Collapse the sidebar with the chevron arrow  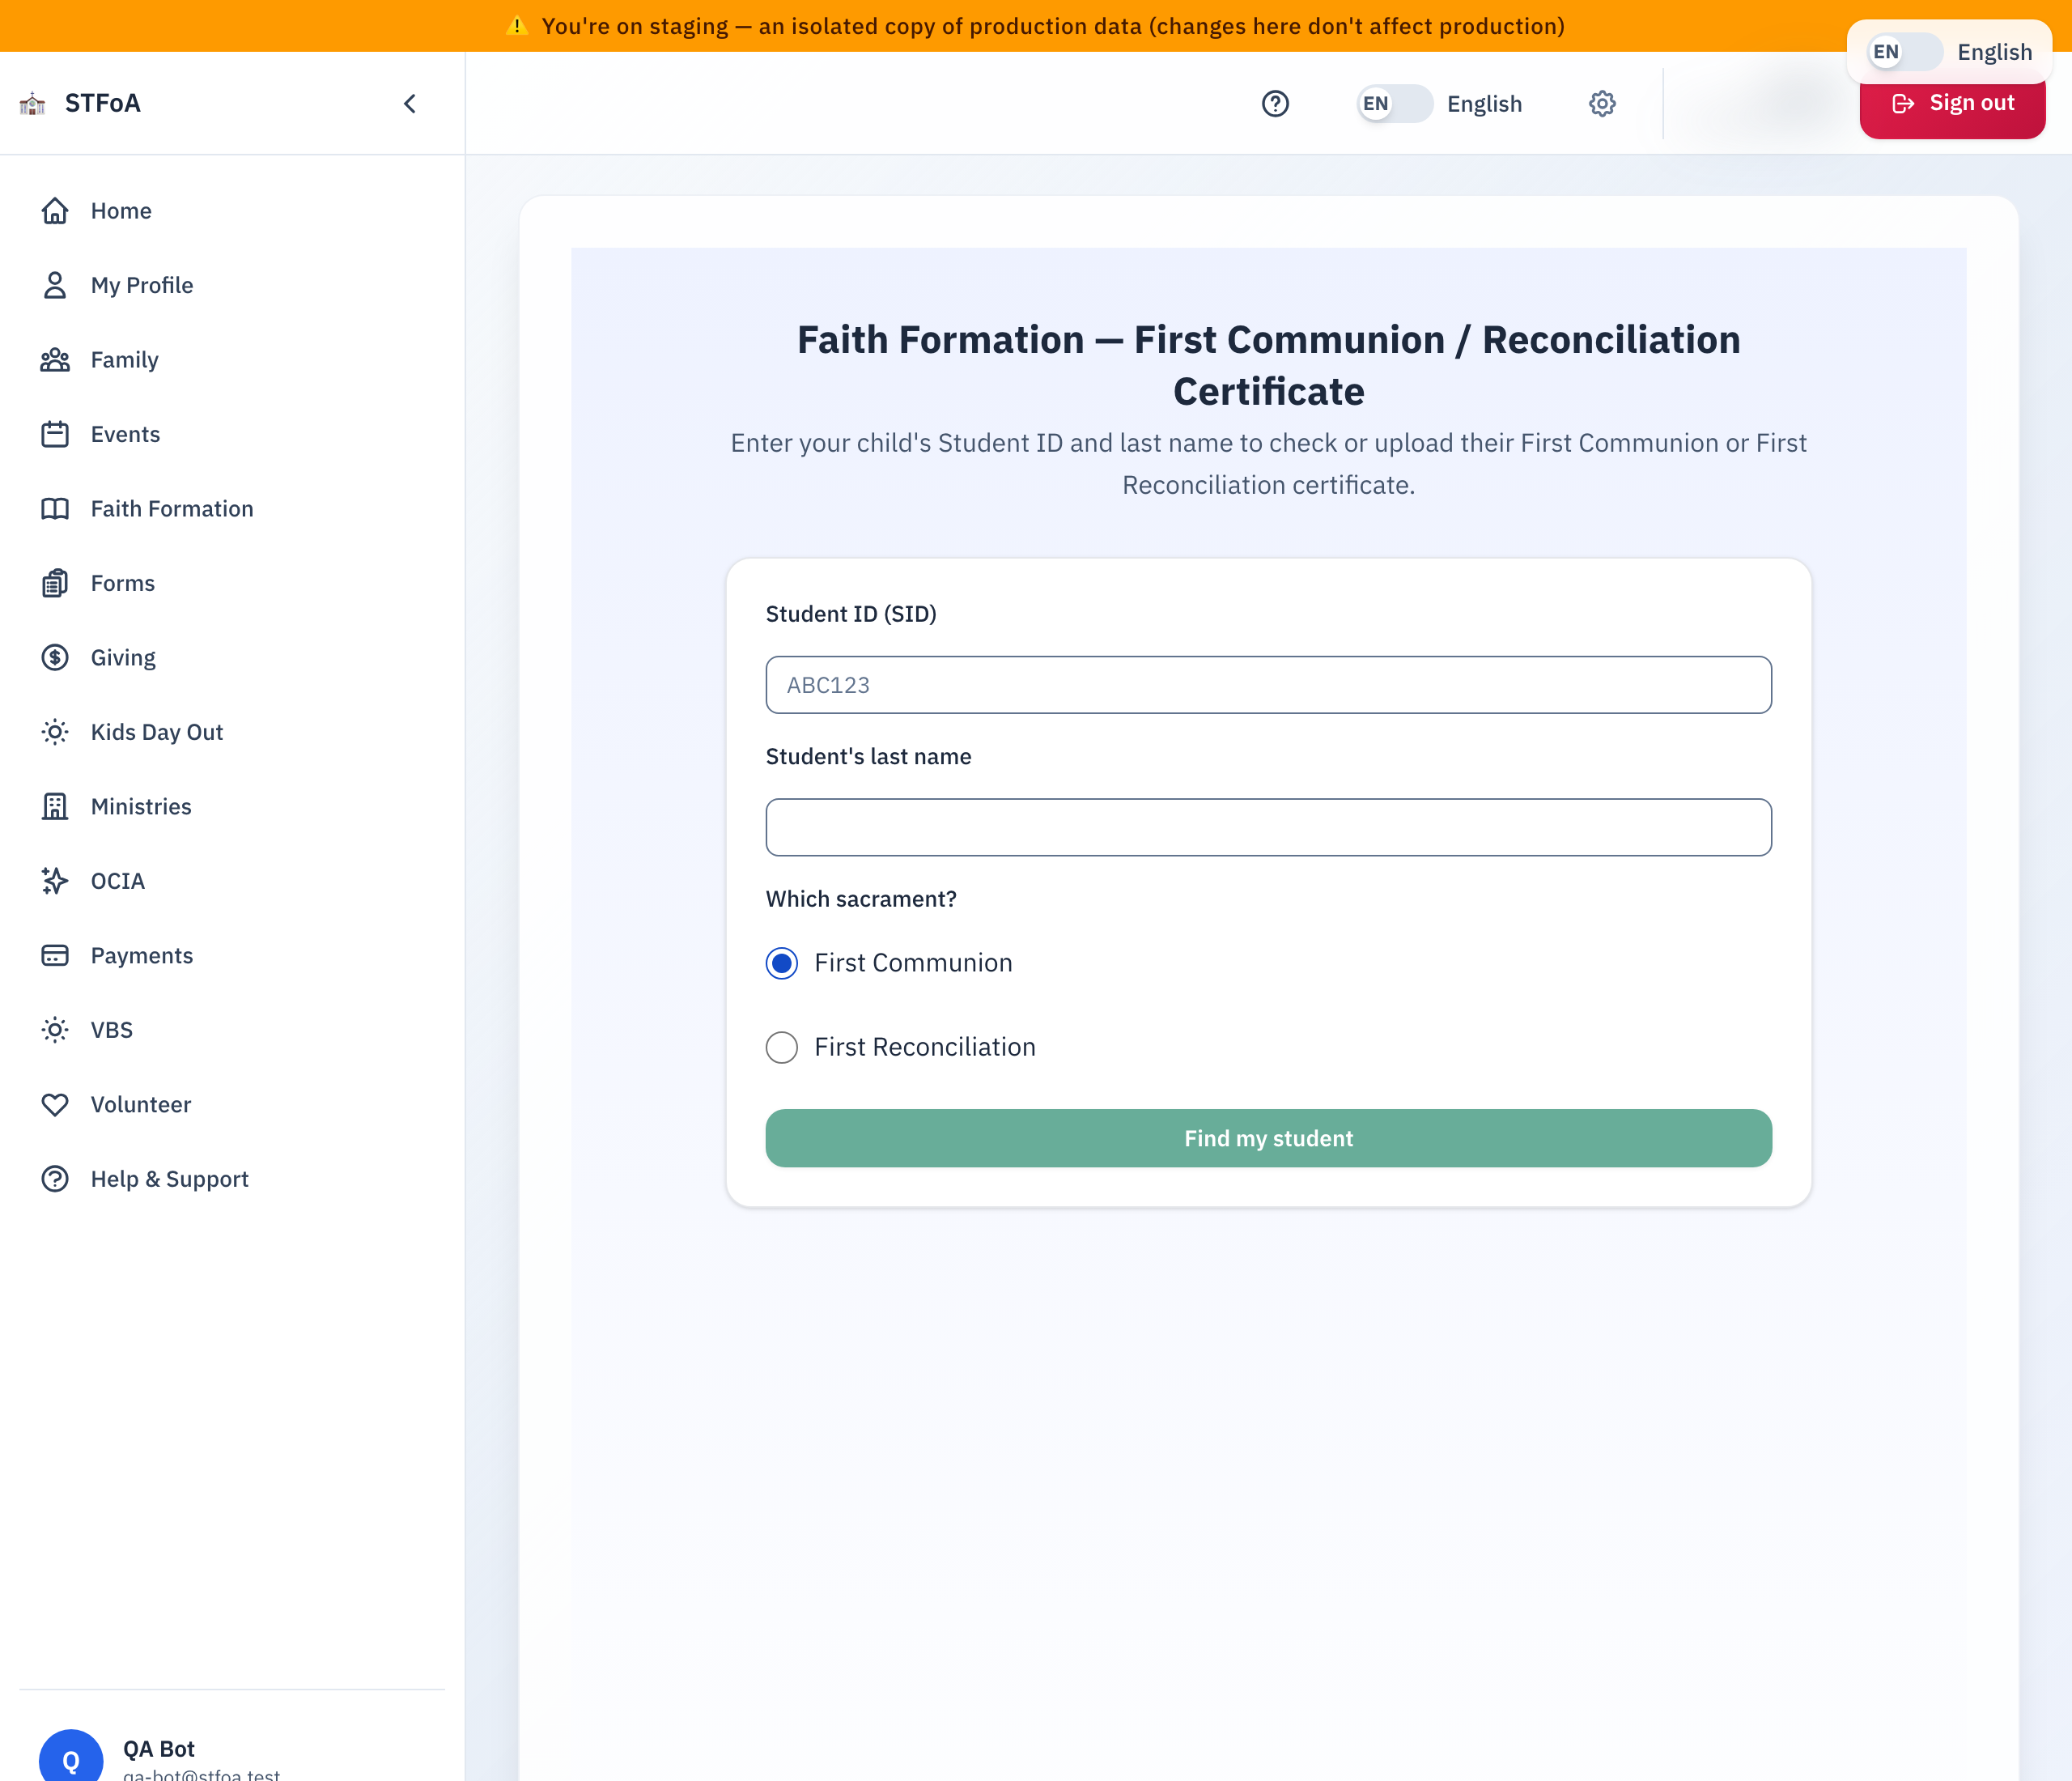410,104
